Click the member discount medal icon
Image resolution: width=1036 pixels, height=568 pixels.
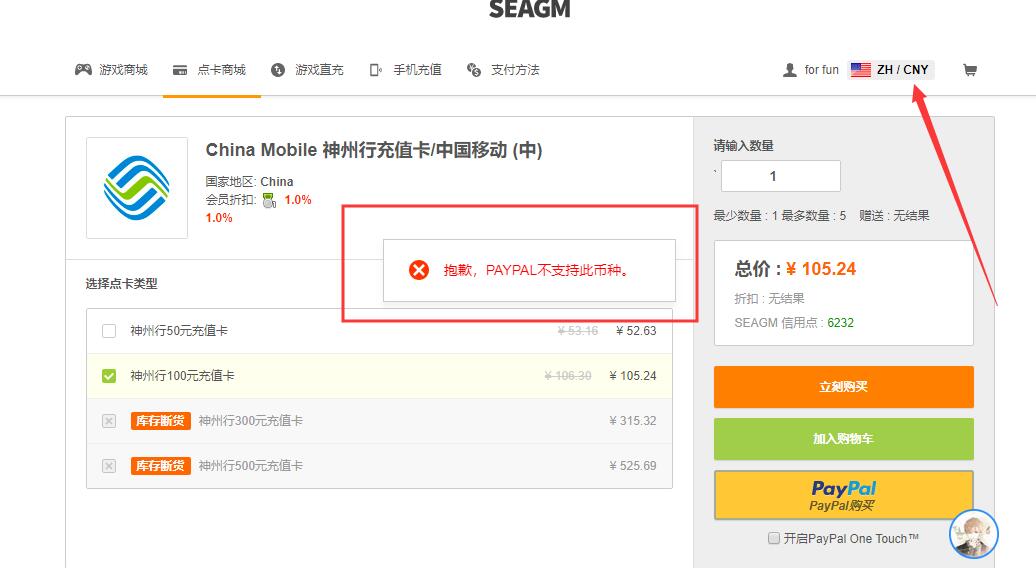269,200
